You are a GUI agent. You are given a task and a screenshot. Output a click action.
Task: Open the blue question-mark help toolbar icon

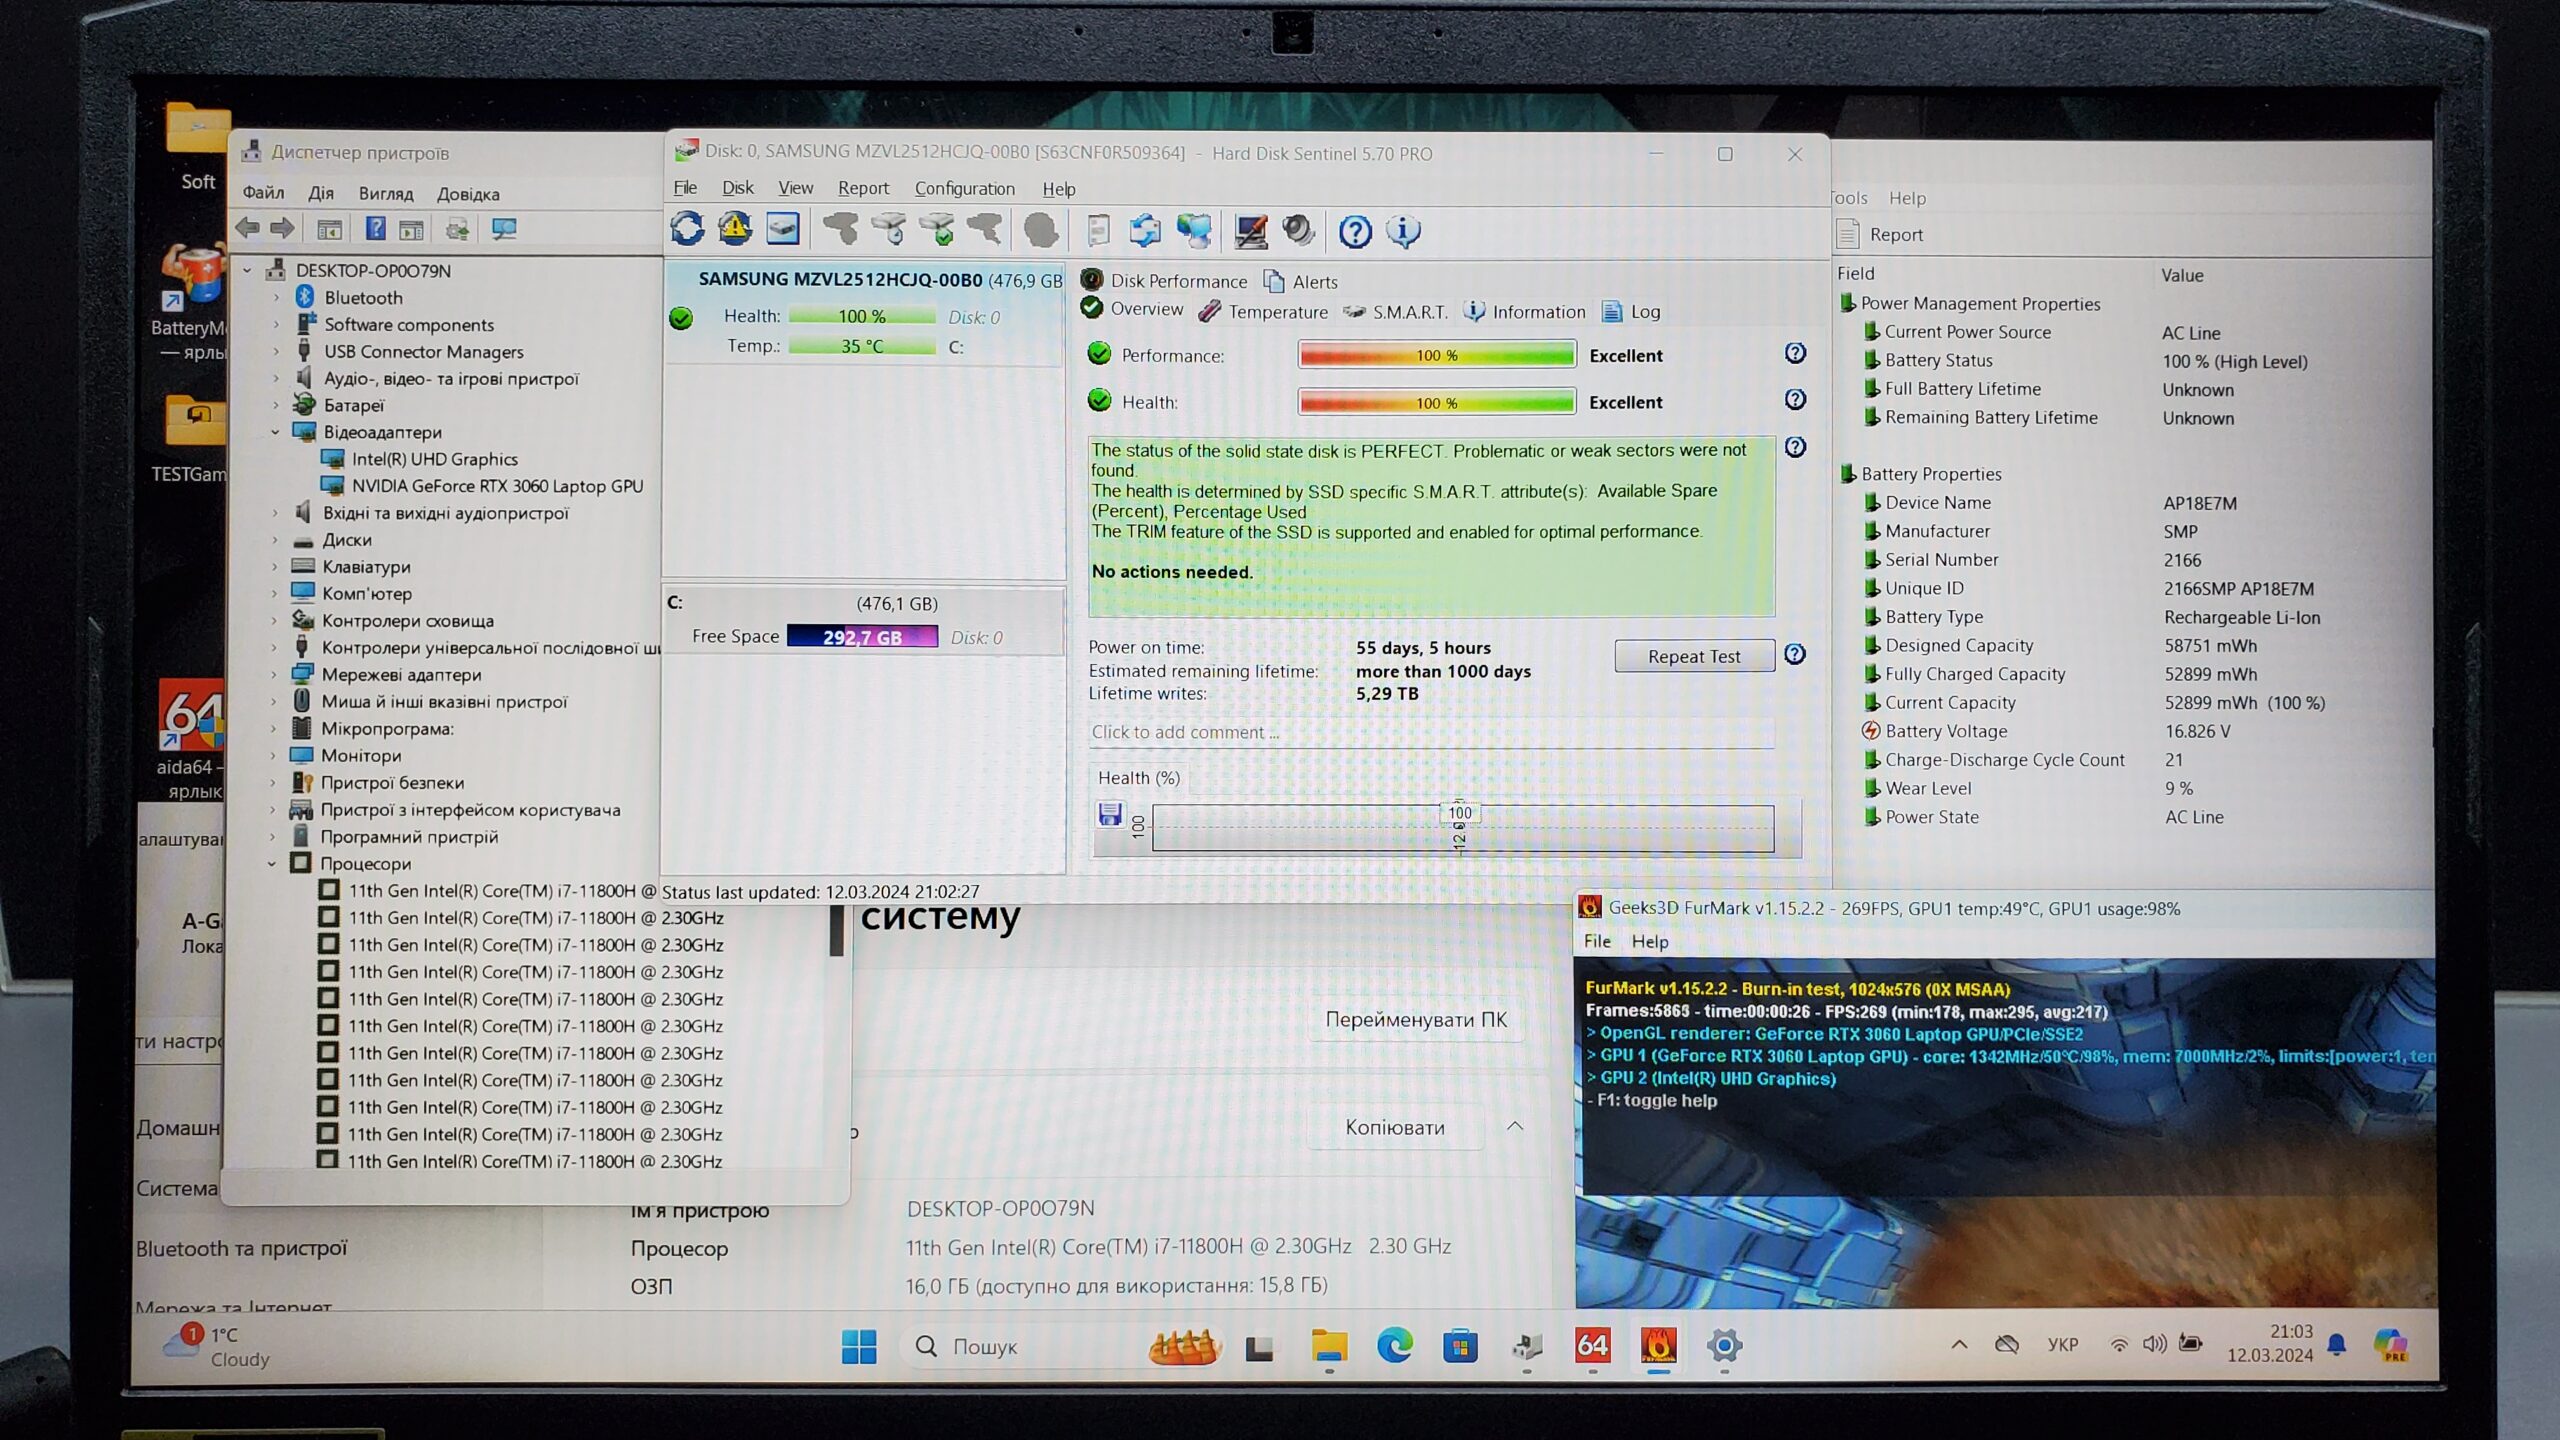pyautogui.click(x=1355, y=232)
